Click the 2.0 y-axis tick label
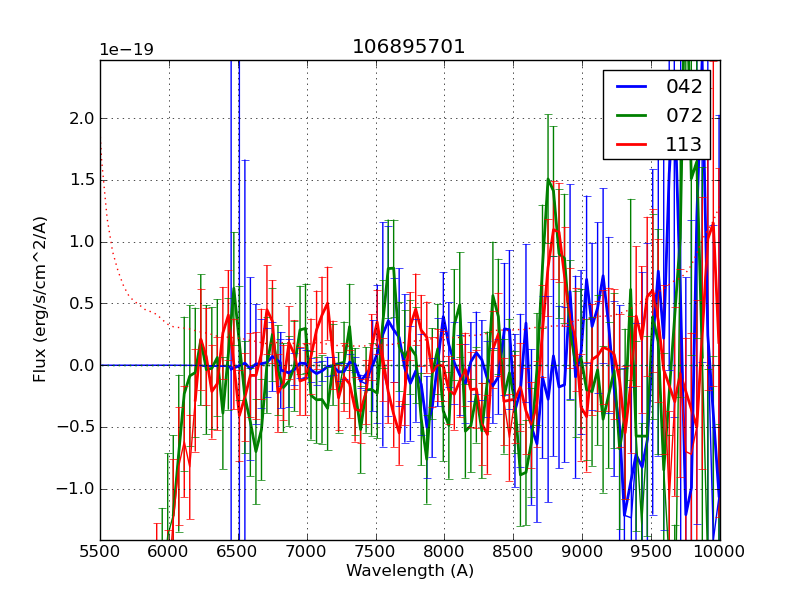The height and width of the screenshot is (600, 800). (x=81, y=118)
